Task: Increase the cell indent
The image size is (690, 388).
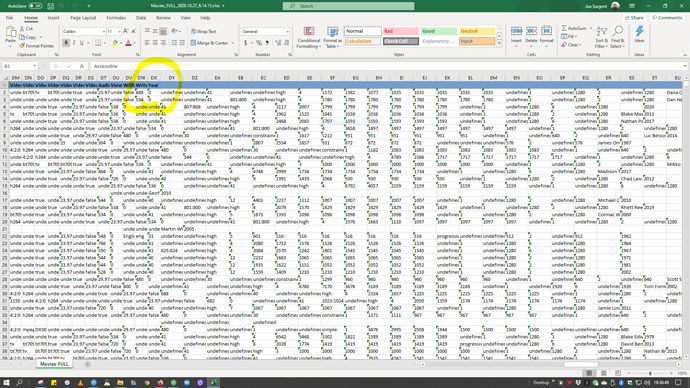Action: 182,43
